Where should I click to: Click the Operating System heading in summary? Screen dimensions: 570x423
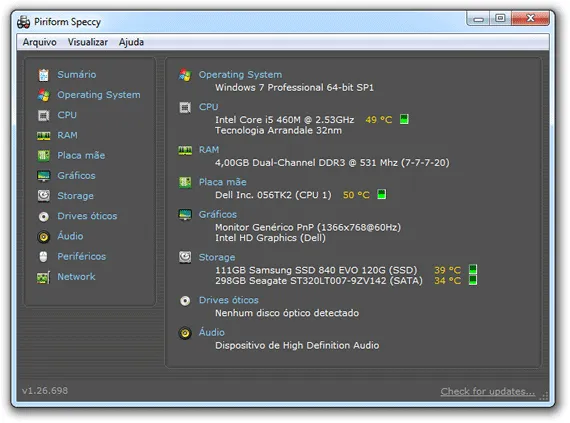(240, 74)
